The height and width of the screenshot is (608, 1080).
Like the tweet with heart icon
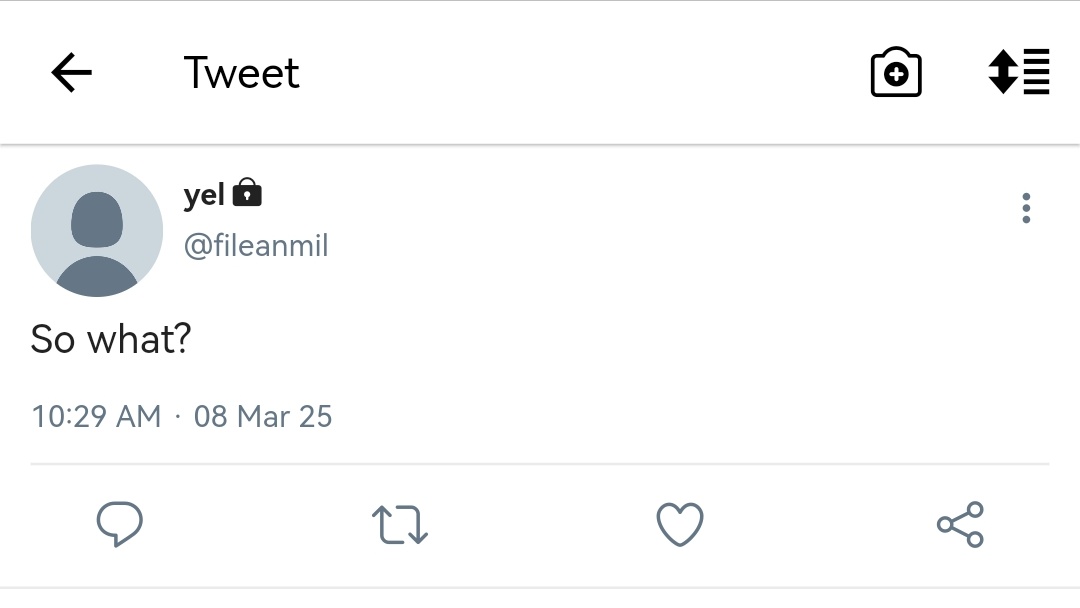tap(680, 525)
